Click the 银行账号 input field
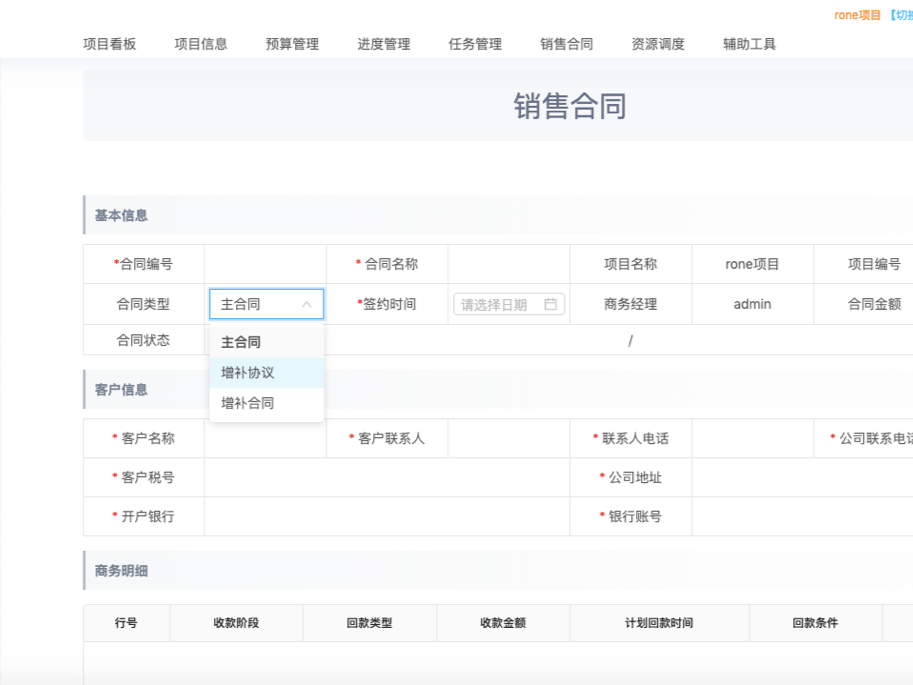The image size is (913, 685). click(x=800, y=517)
